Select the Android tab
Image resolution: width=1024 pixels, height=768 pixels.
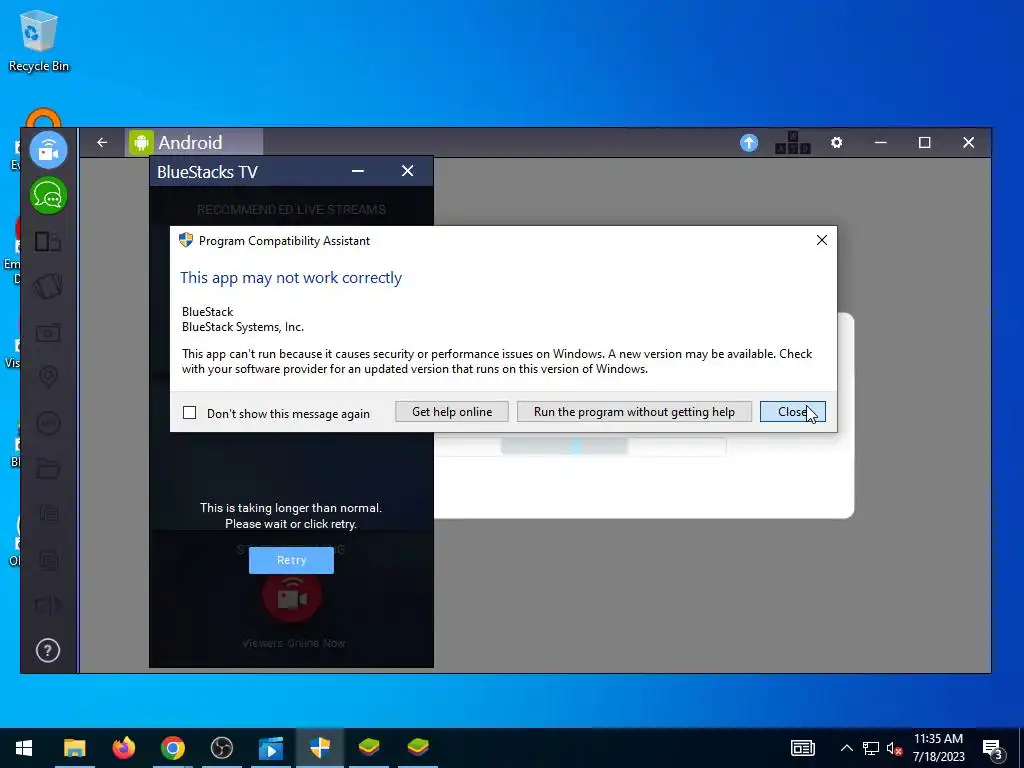pyautogui.click(x=195, y=142)
